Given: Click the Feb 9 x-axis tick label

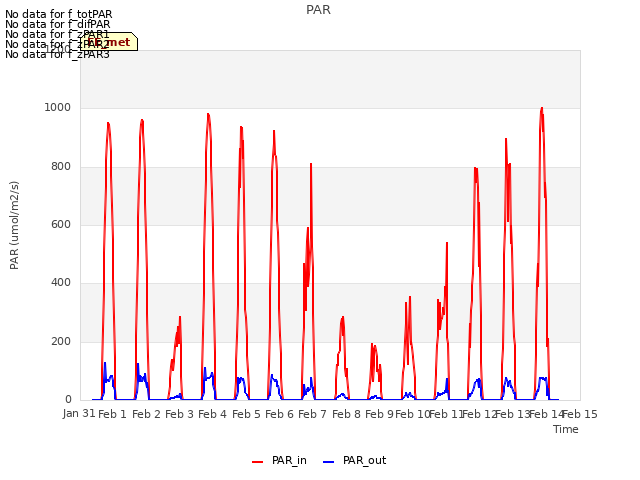Looking at the screenshot, I should tap(380, 414).
